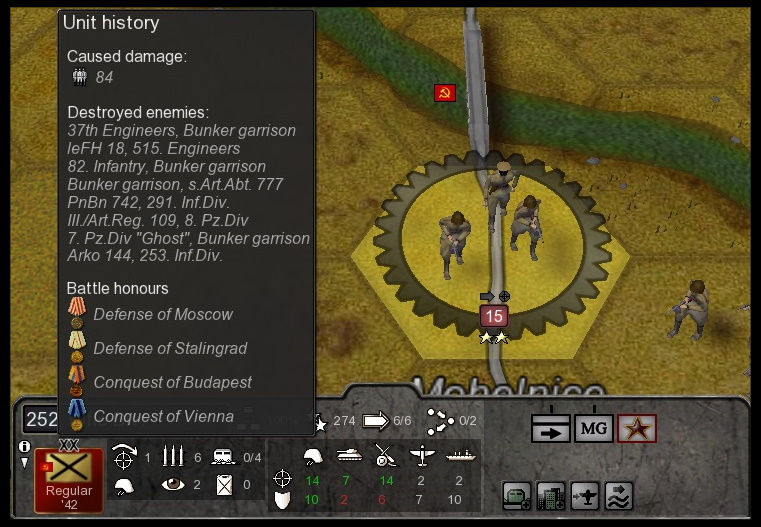
Task: Click the attack crosshair row icon
Action: click(282, 479)
